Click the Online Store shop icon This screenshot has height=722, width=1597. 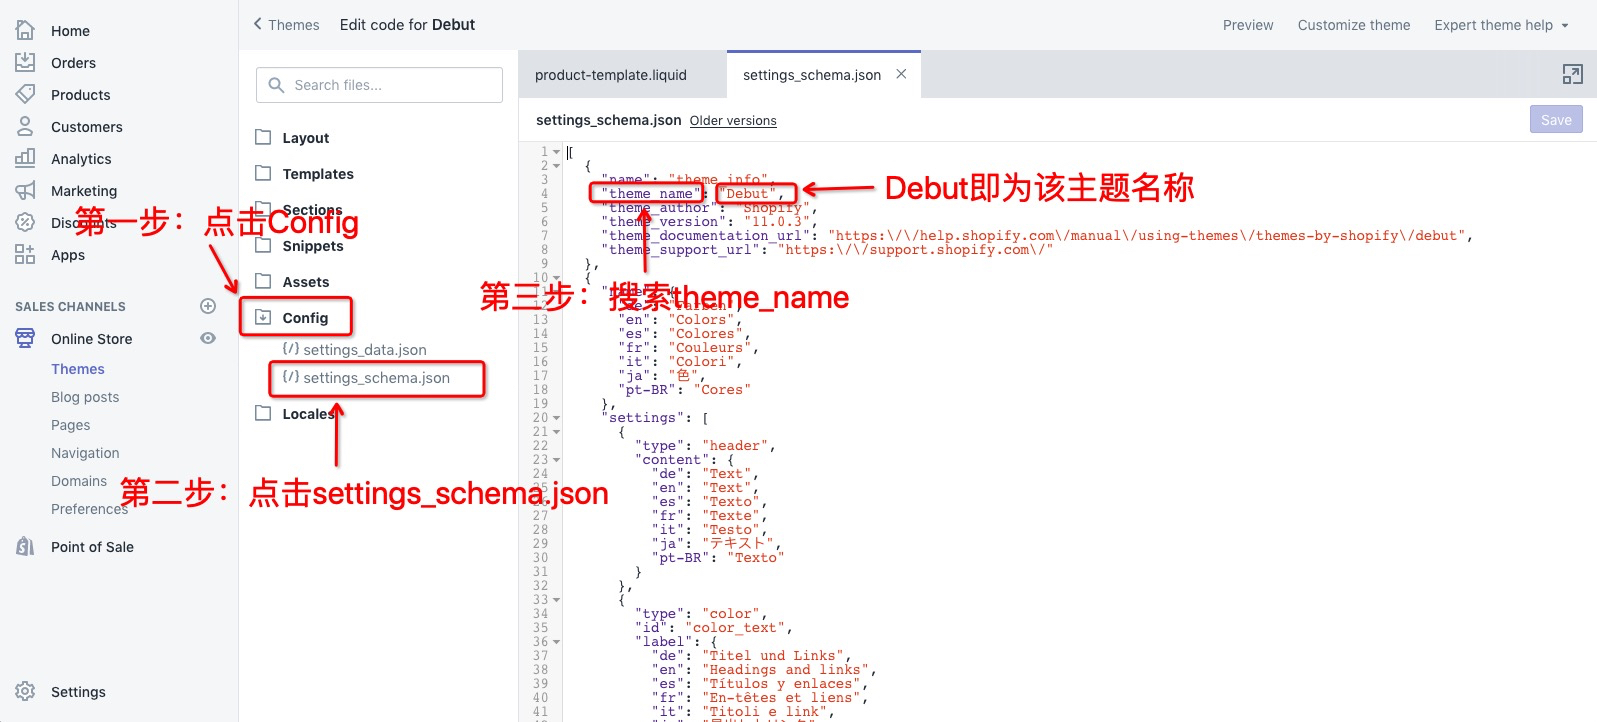tap(25, 338)
